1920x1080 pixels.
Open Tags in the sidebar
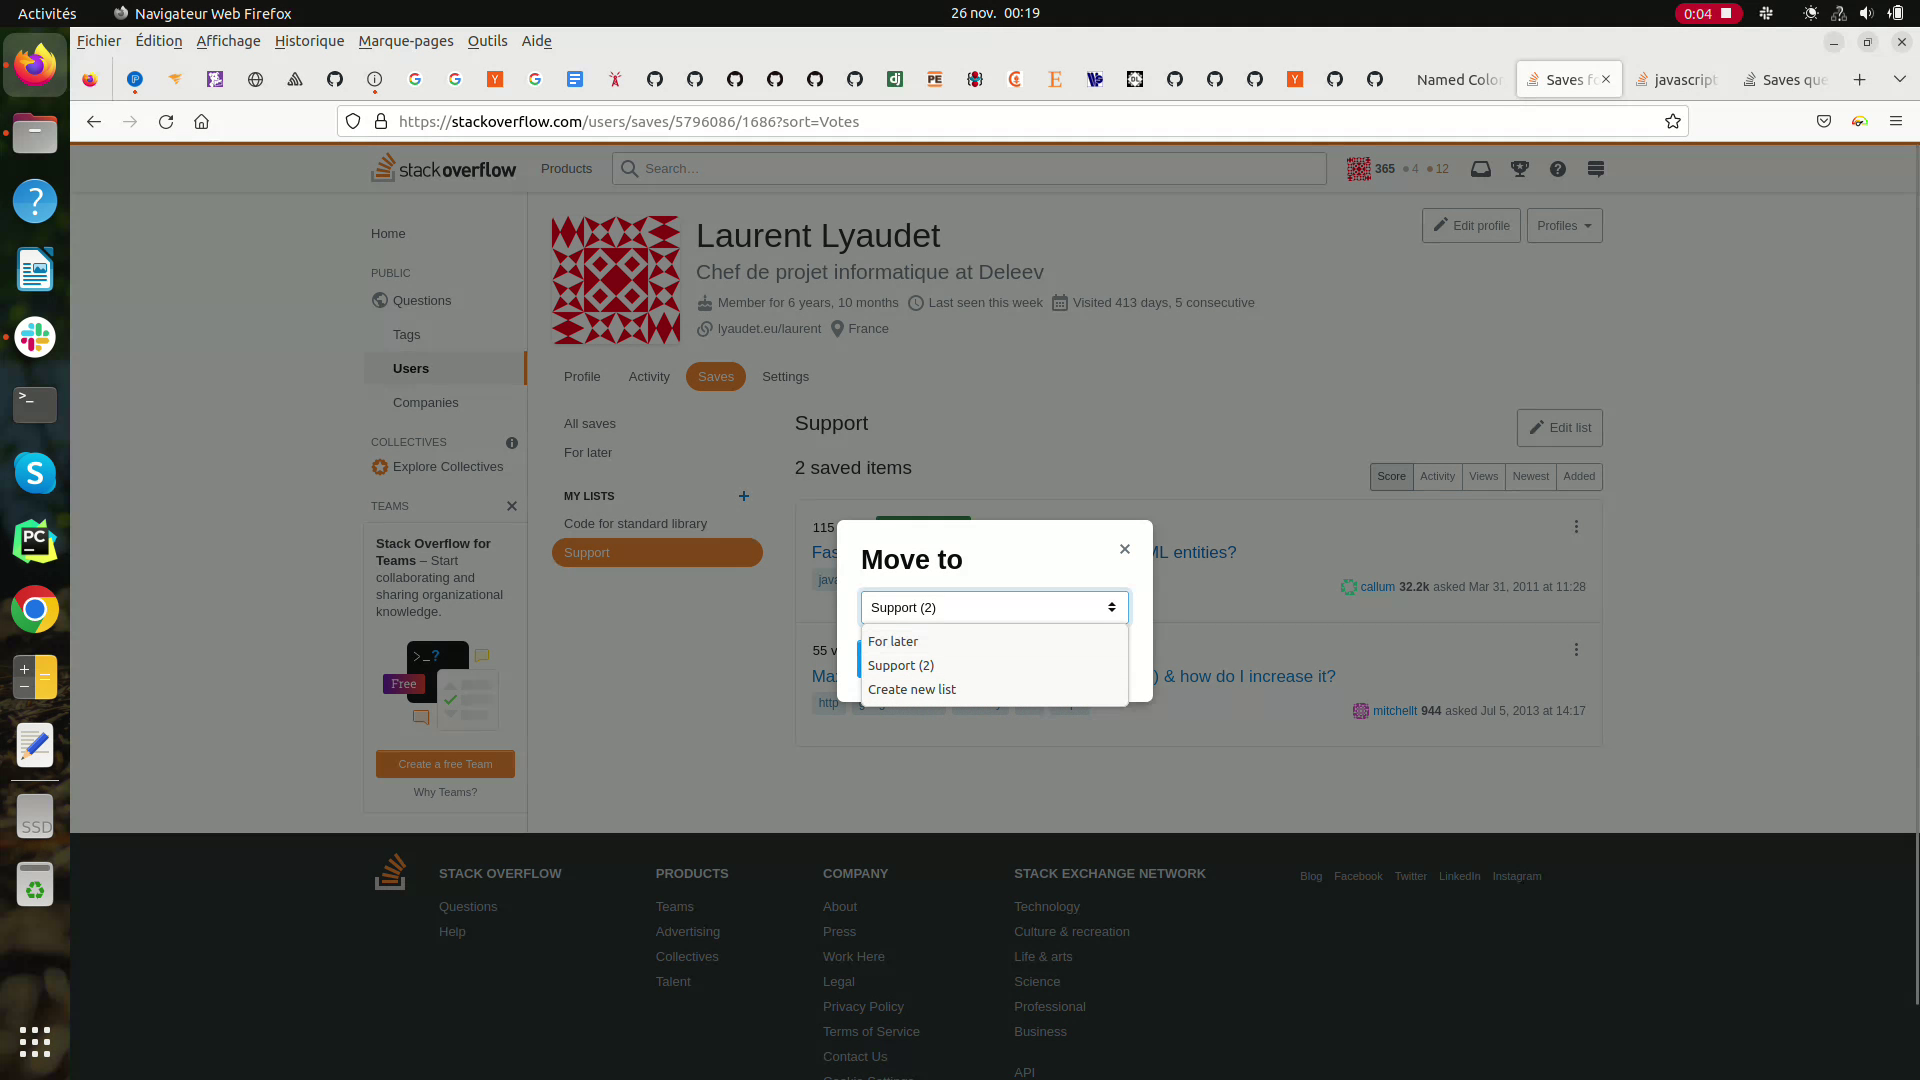point(406,335)
